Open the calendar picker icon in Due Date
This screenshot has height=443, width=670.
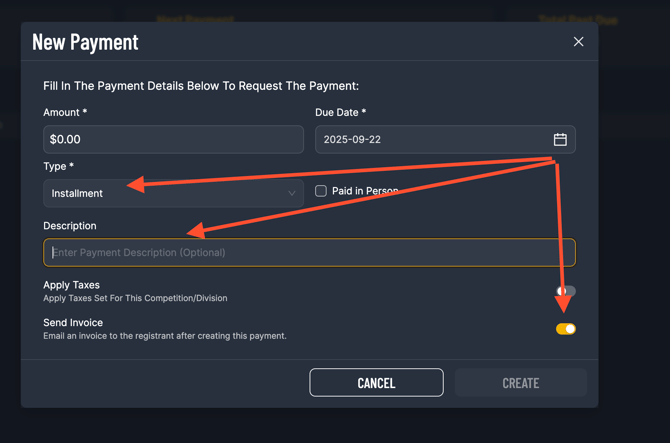pyautogui.click(x=560, y=139)
